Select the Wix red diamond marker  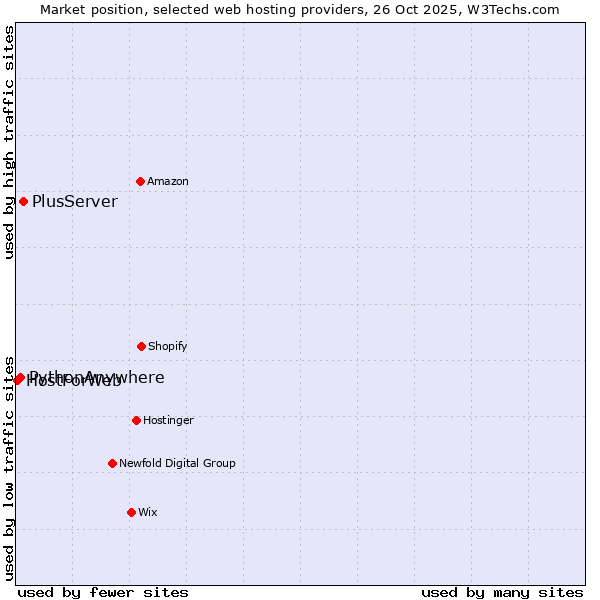coord(131,512)
